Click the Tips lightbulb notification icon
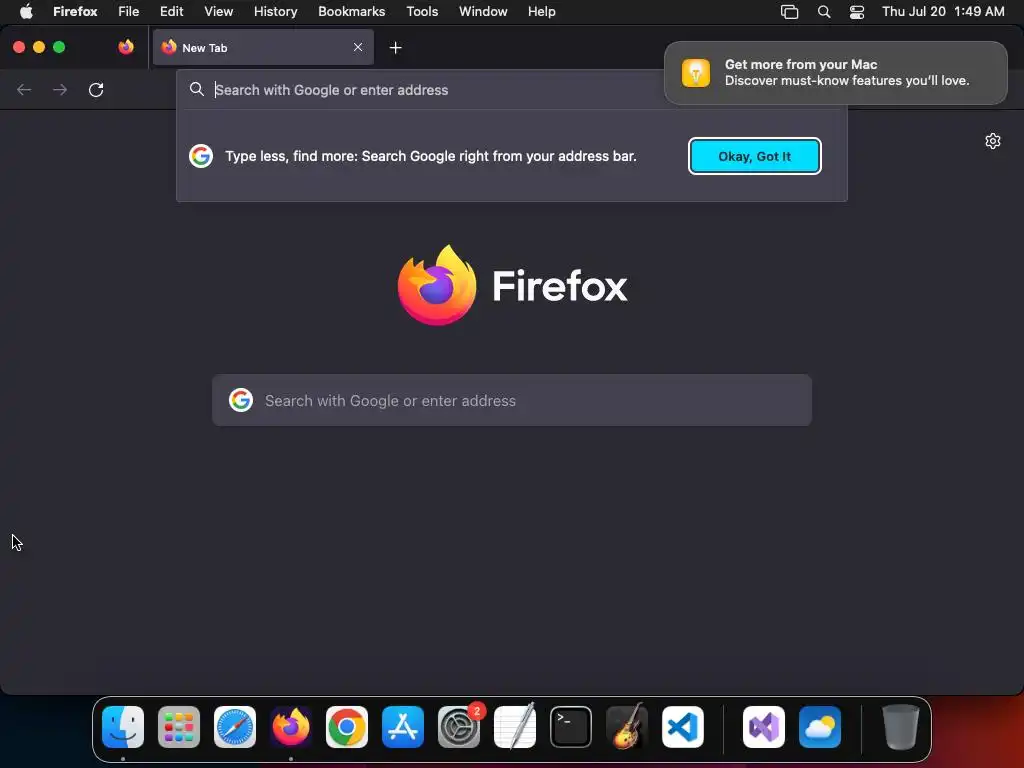 [696, 72]
